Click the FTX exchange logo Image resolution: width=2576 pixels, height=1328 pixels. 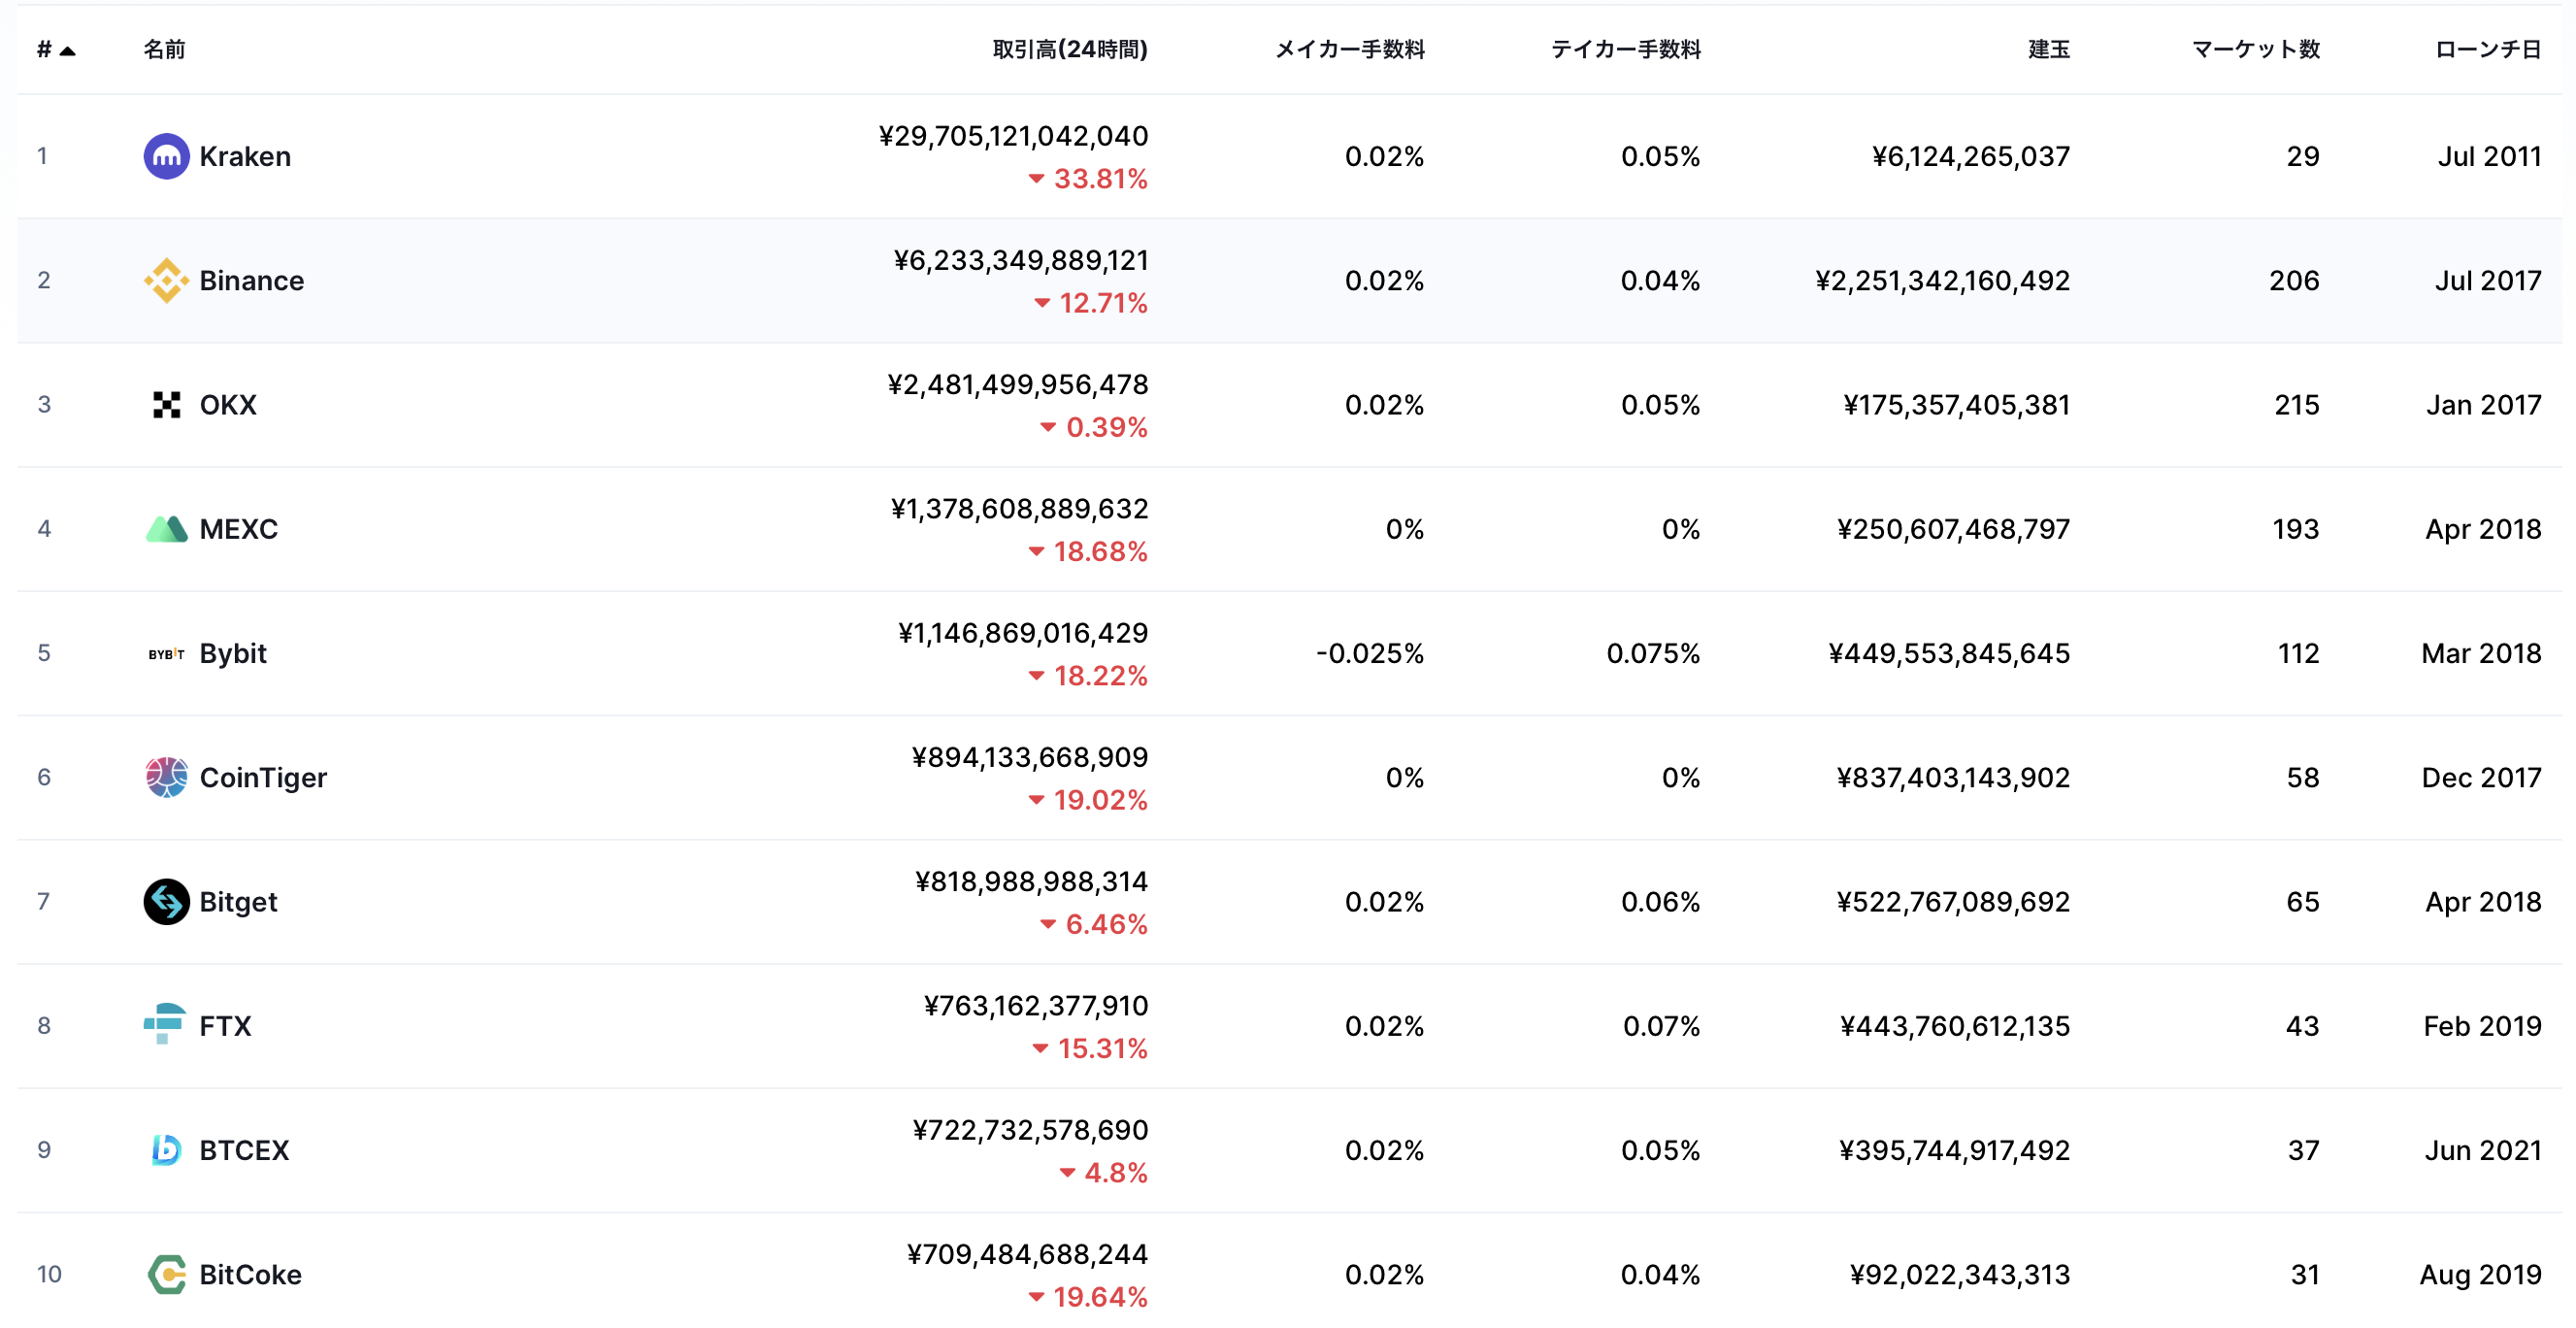165,1025
